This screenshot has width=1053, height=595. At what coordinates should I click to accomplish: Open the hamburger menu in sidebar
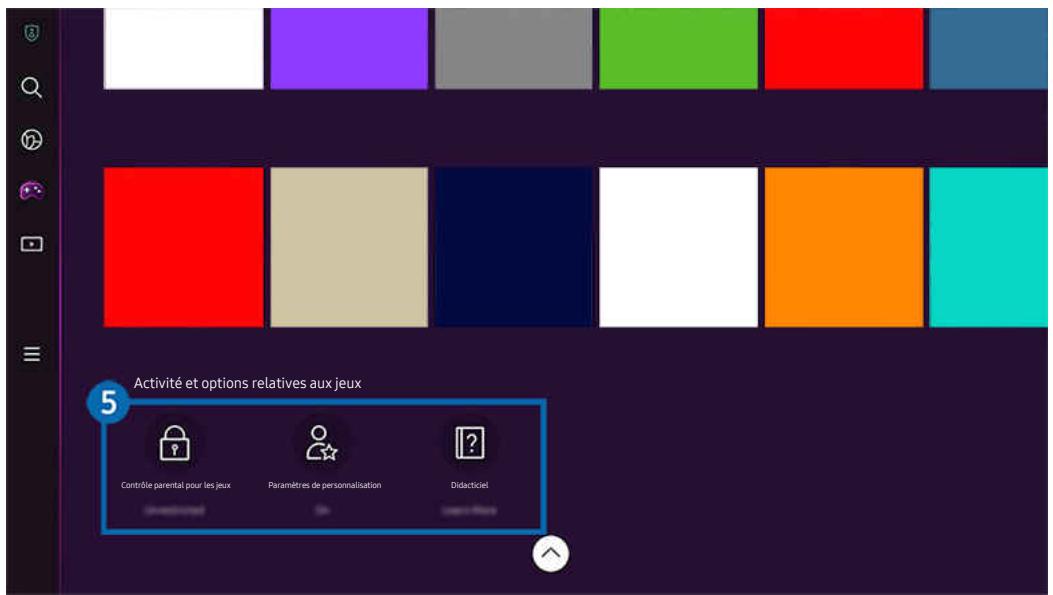tap(32, 354)
